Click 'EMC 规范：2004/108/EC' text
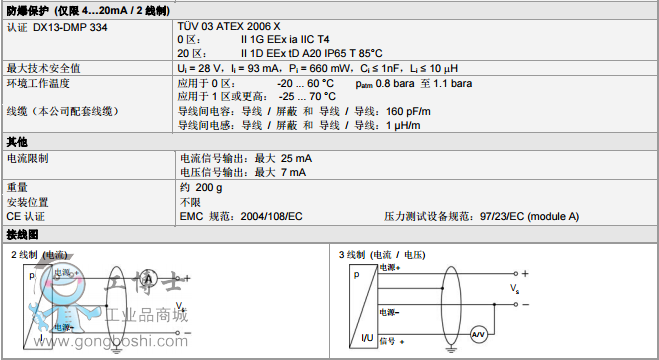Viewport: 659px width, 360px height. coord(241,217)
